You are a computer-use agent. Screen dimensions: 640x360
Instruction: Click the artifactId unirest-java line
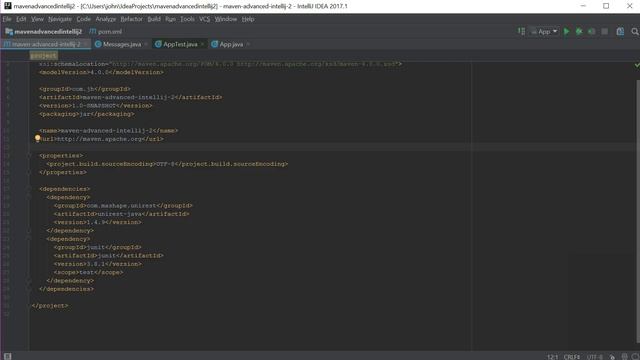[x=121, y=214]
